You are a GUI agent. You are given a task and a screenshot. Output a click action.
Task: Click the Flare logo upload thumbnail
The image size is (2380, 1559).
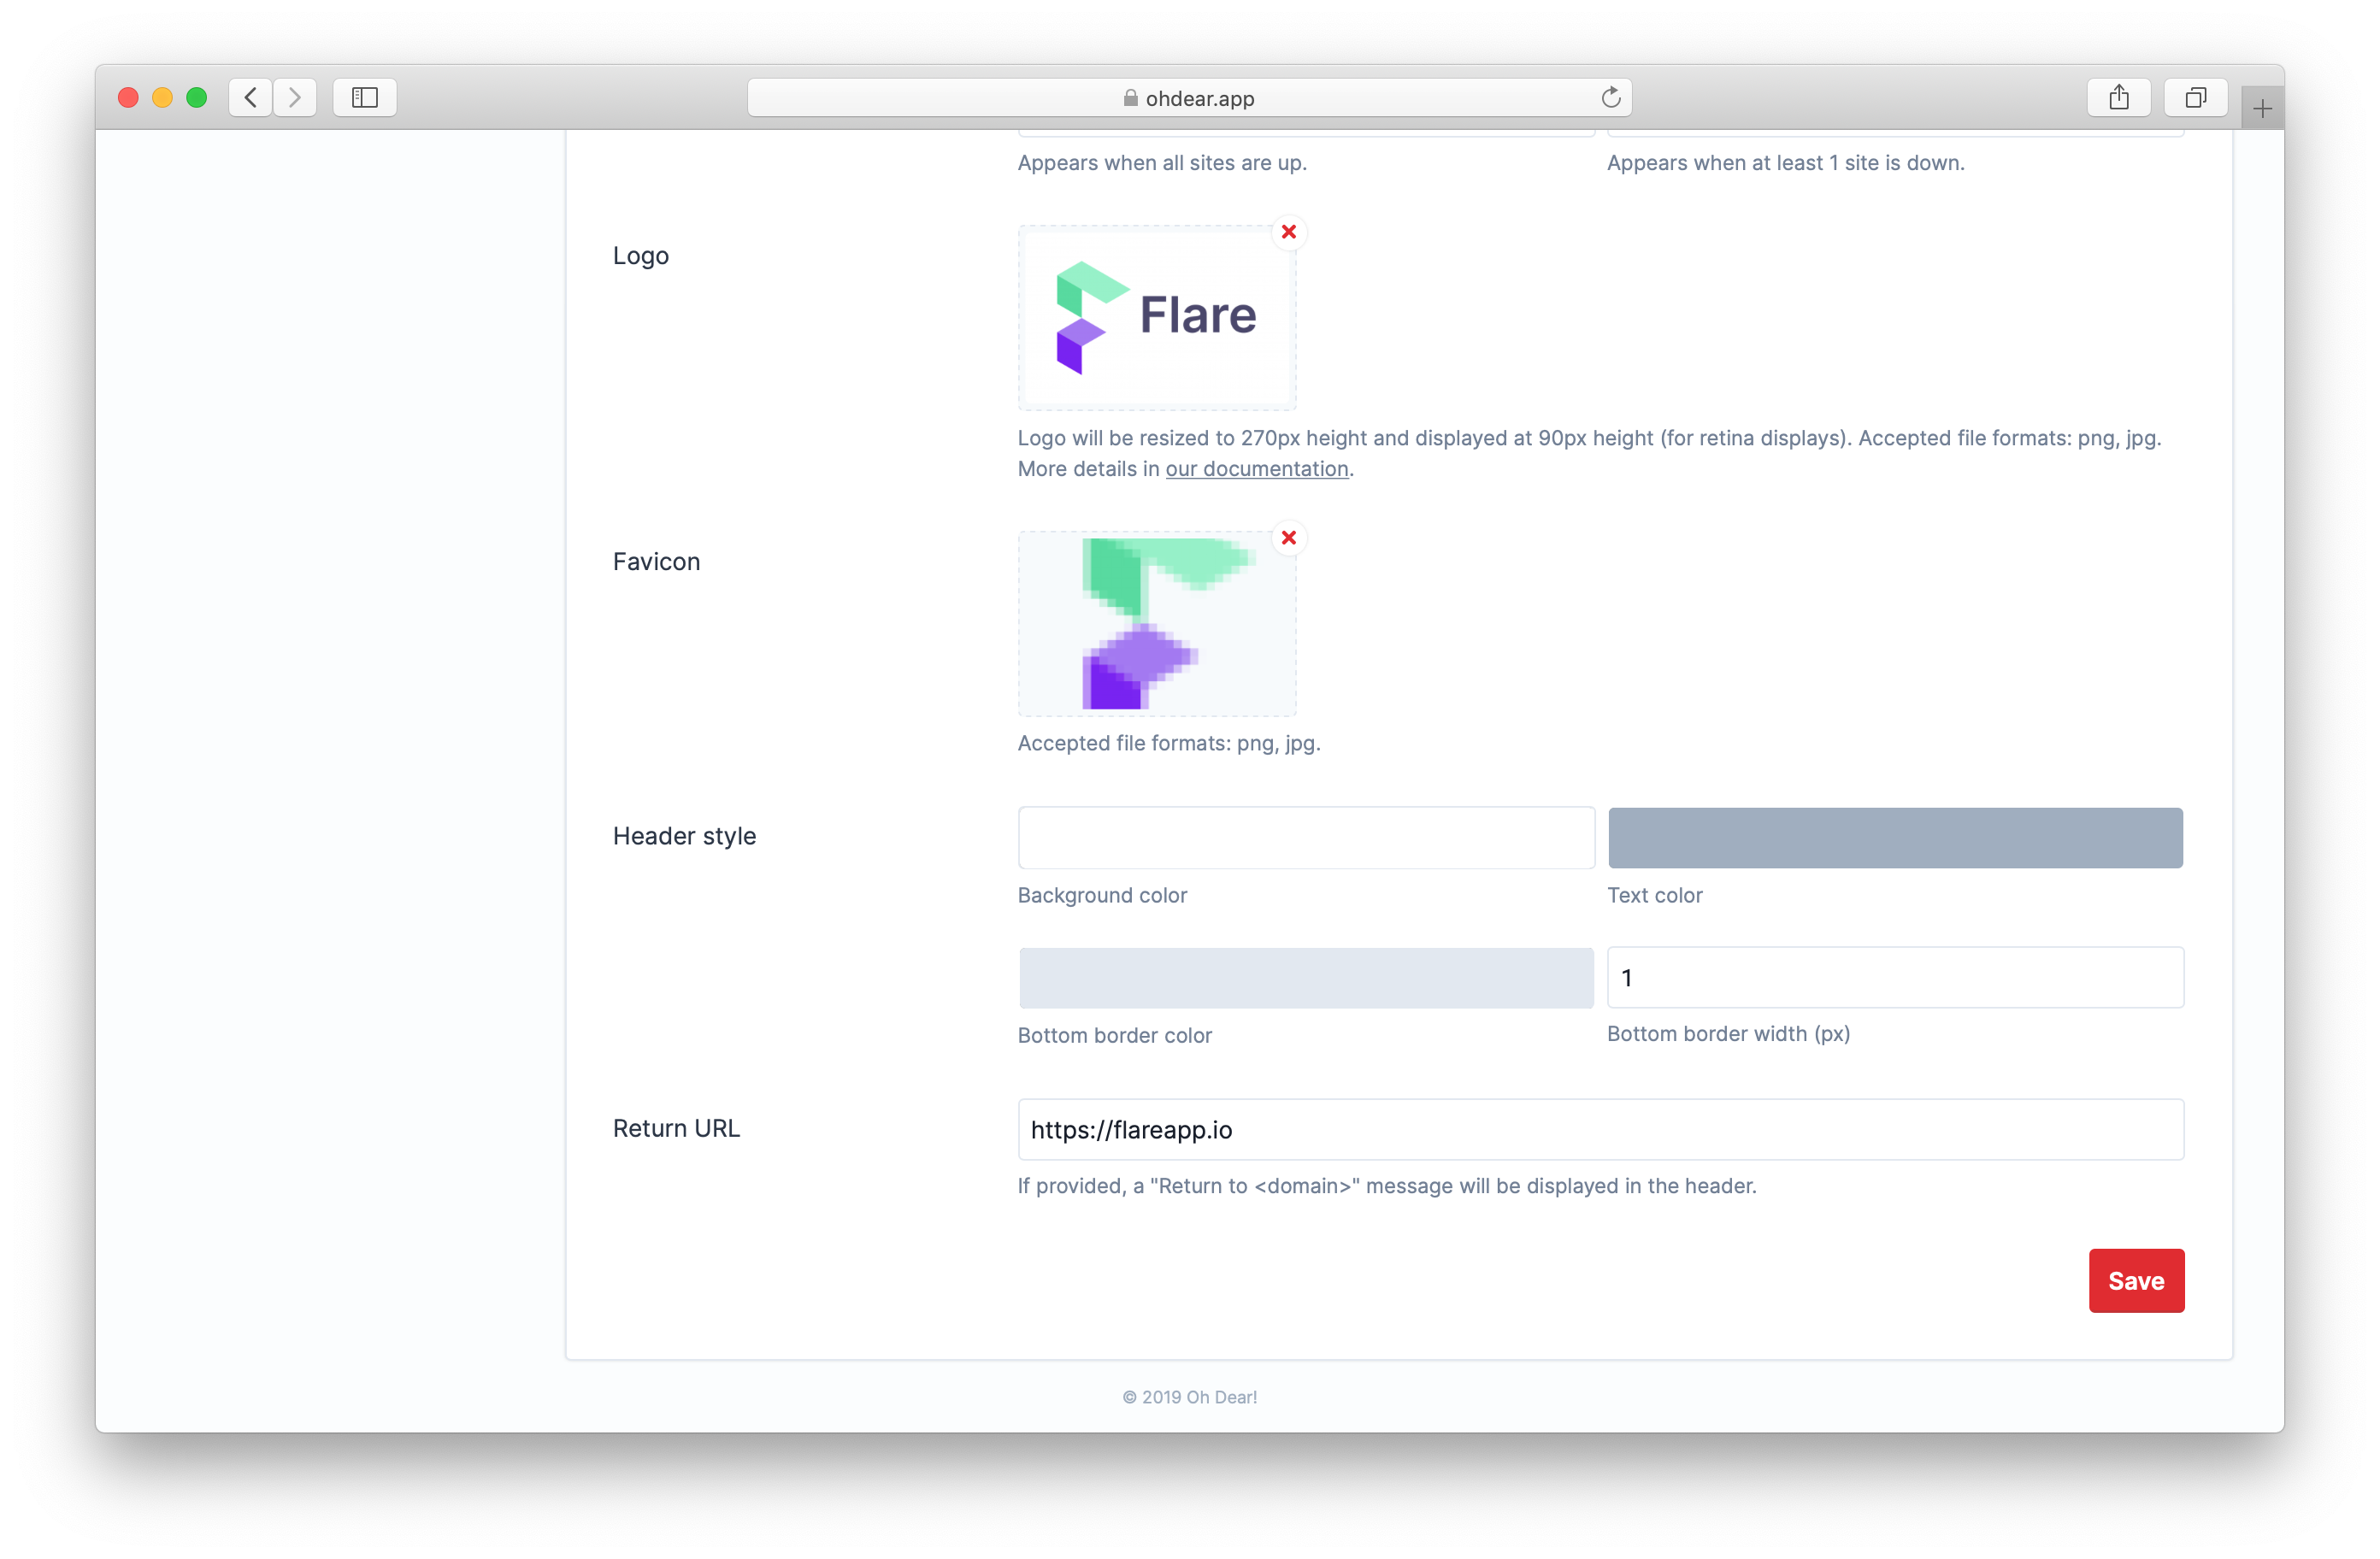[1157, 318]
